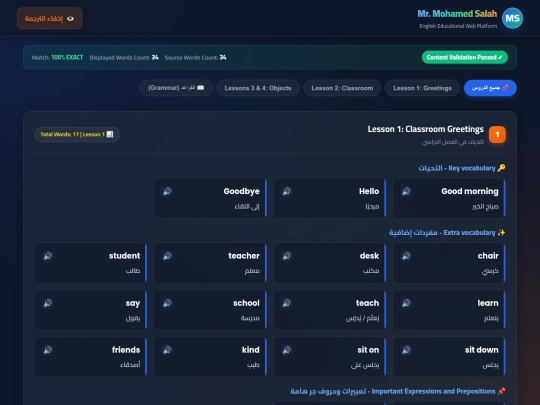Click Lesson 1: Classroom Greetings title
This screenshot has width=540, height=405.
click(425, 129)
